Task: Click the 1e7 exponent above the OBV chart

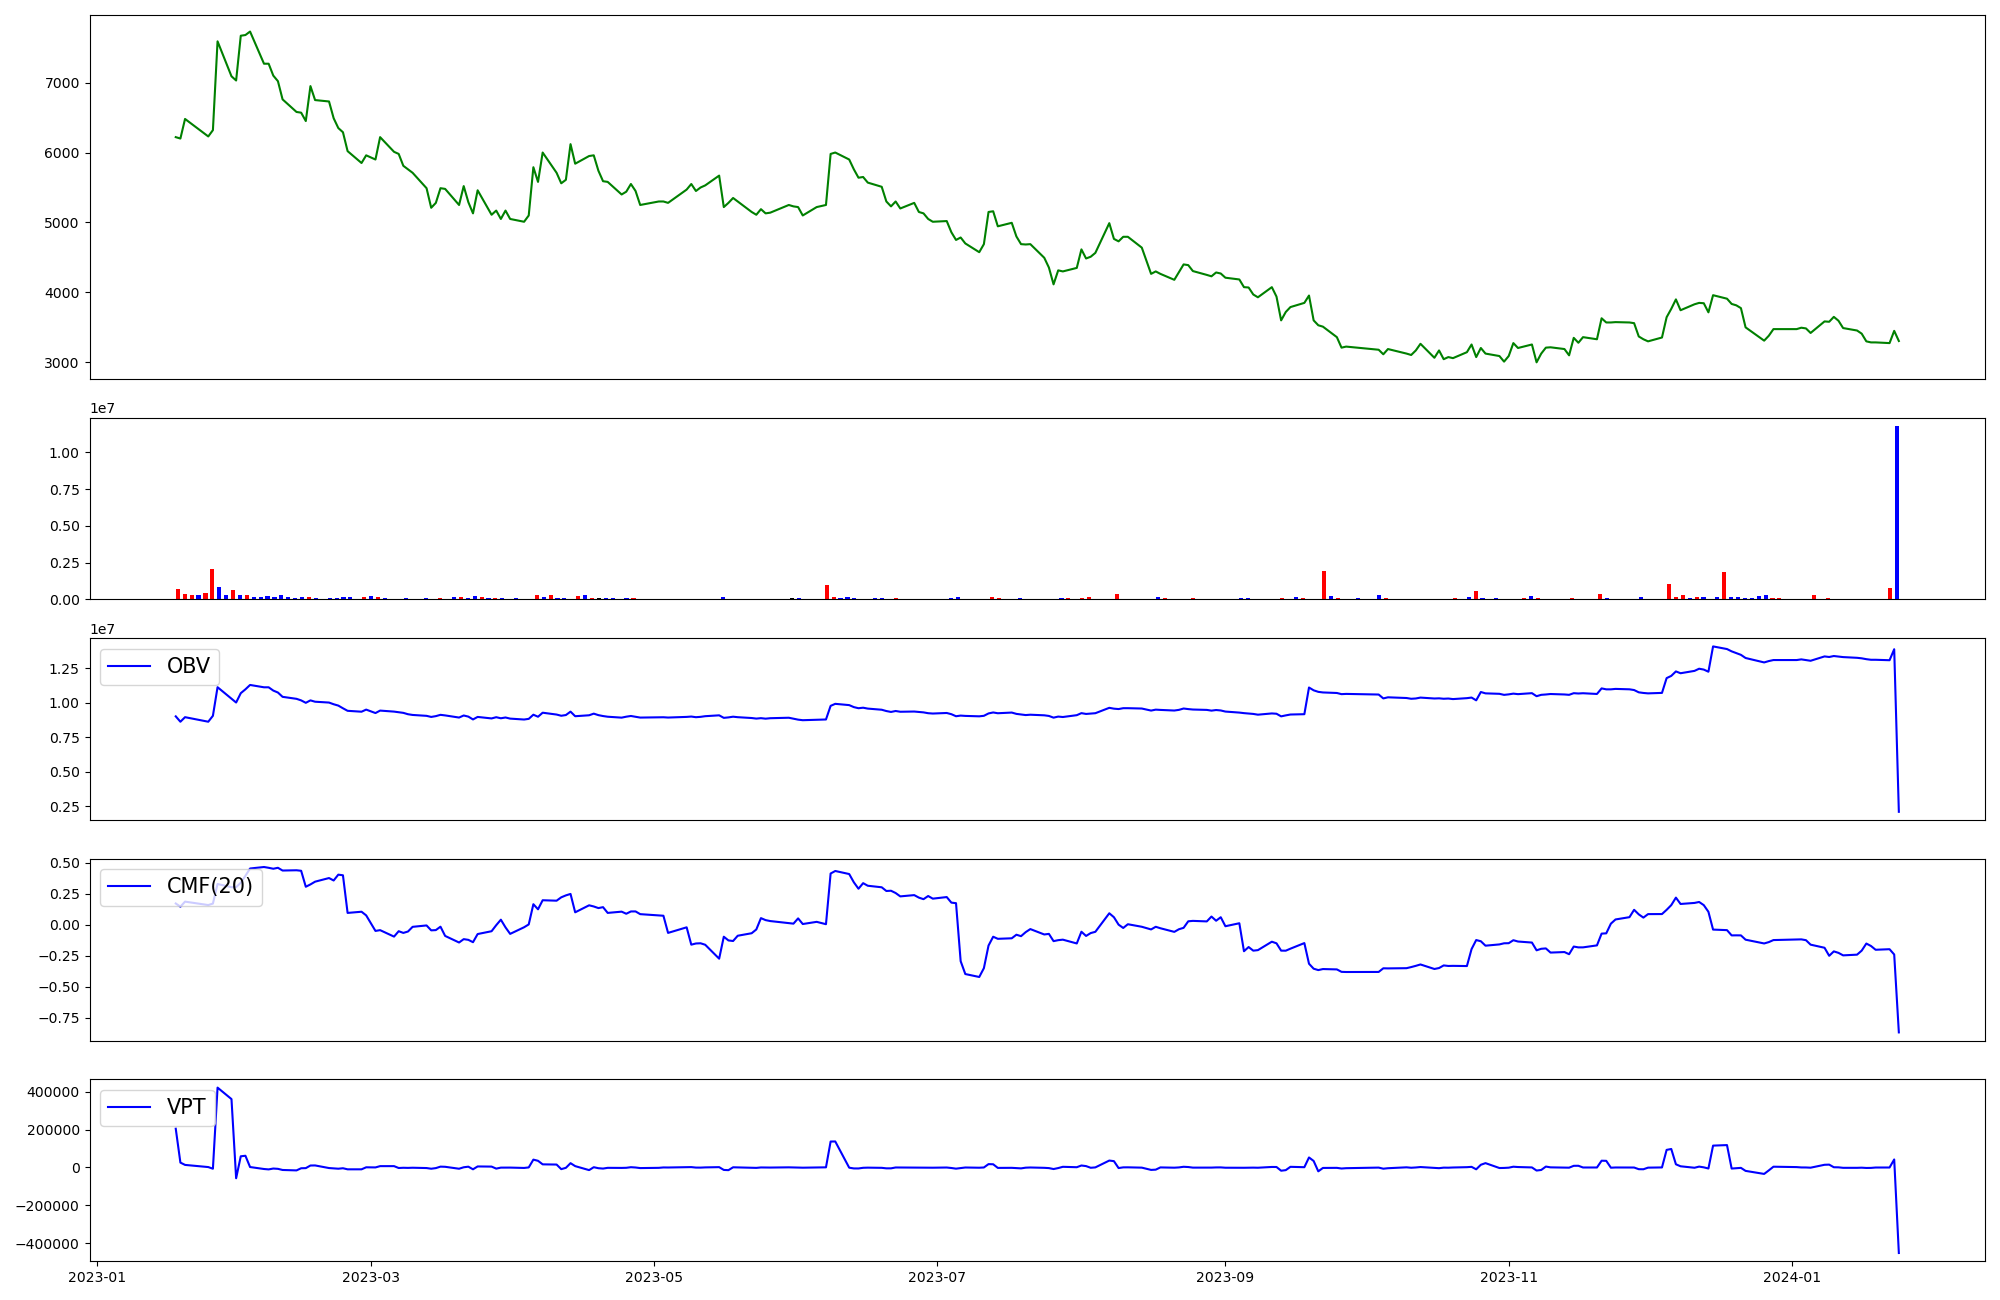Action: click(102, 629)
